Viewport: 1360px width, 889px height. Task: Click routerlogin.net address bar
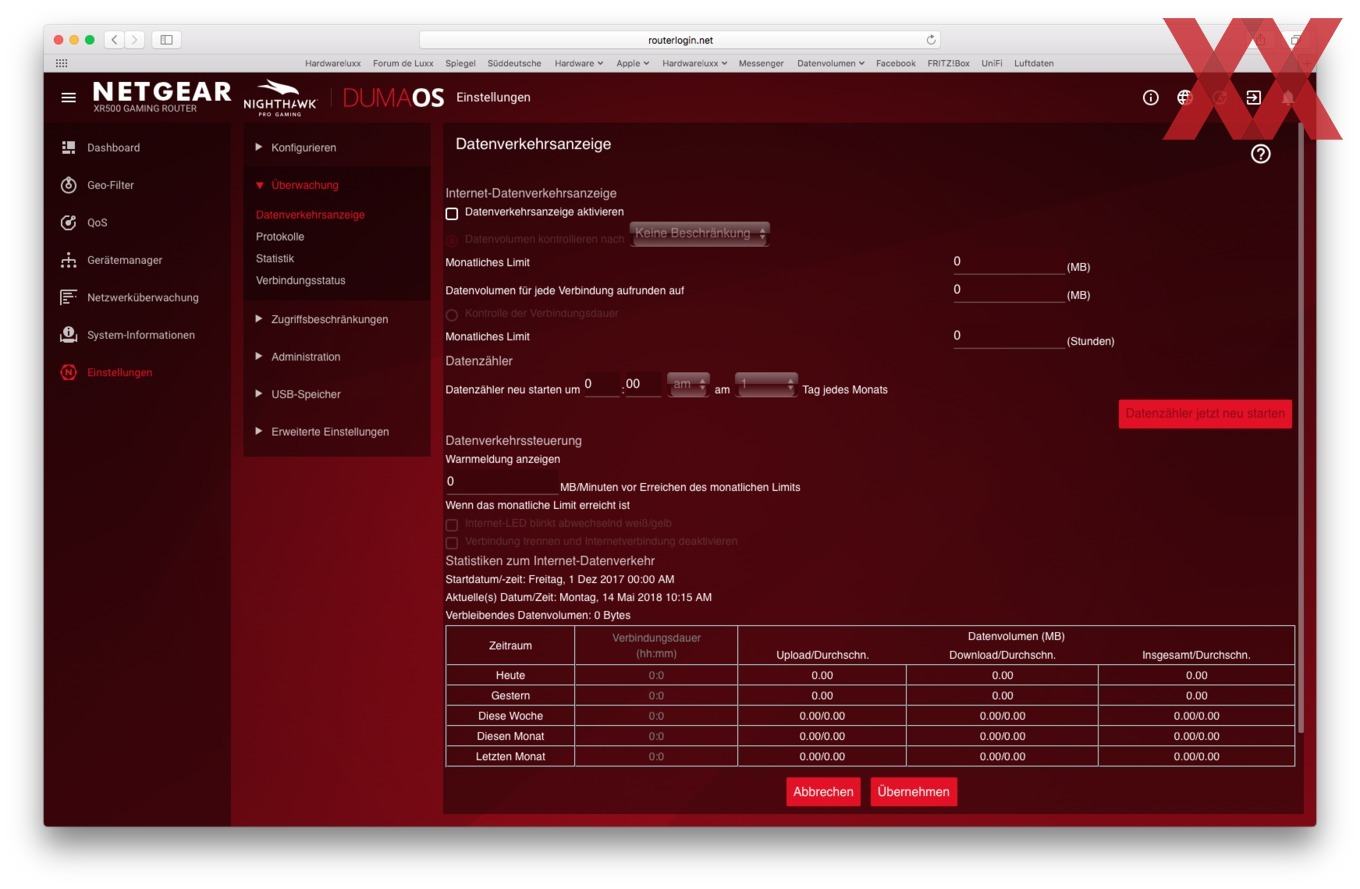[680, 40]
